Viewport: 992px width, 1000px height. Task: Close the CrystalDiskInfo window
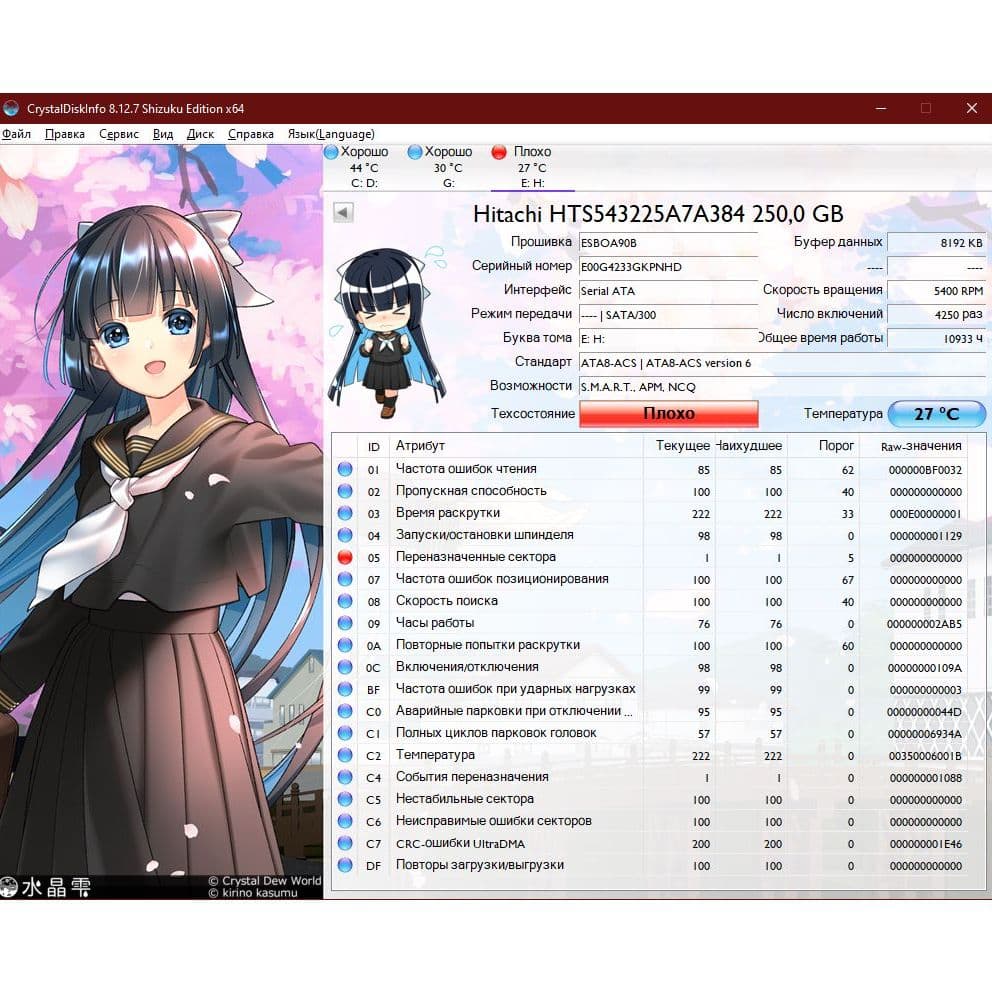(972, 108)
